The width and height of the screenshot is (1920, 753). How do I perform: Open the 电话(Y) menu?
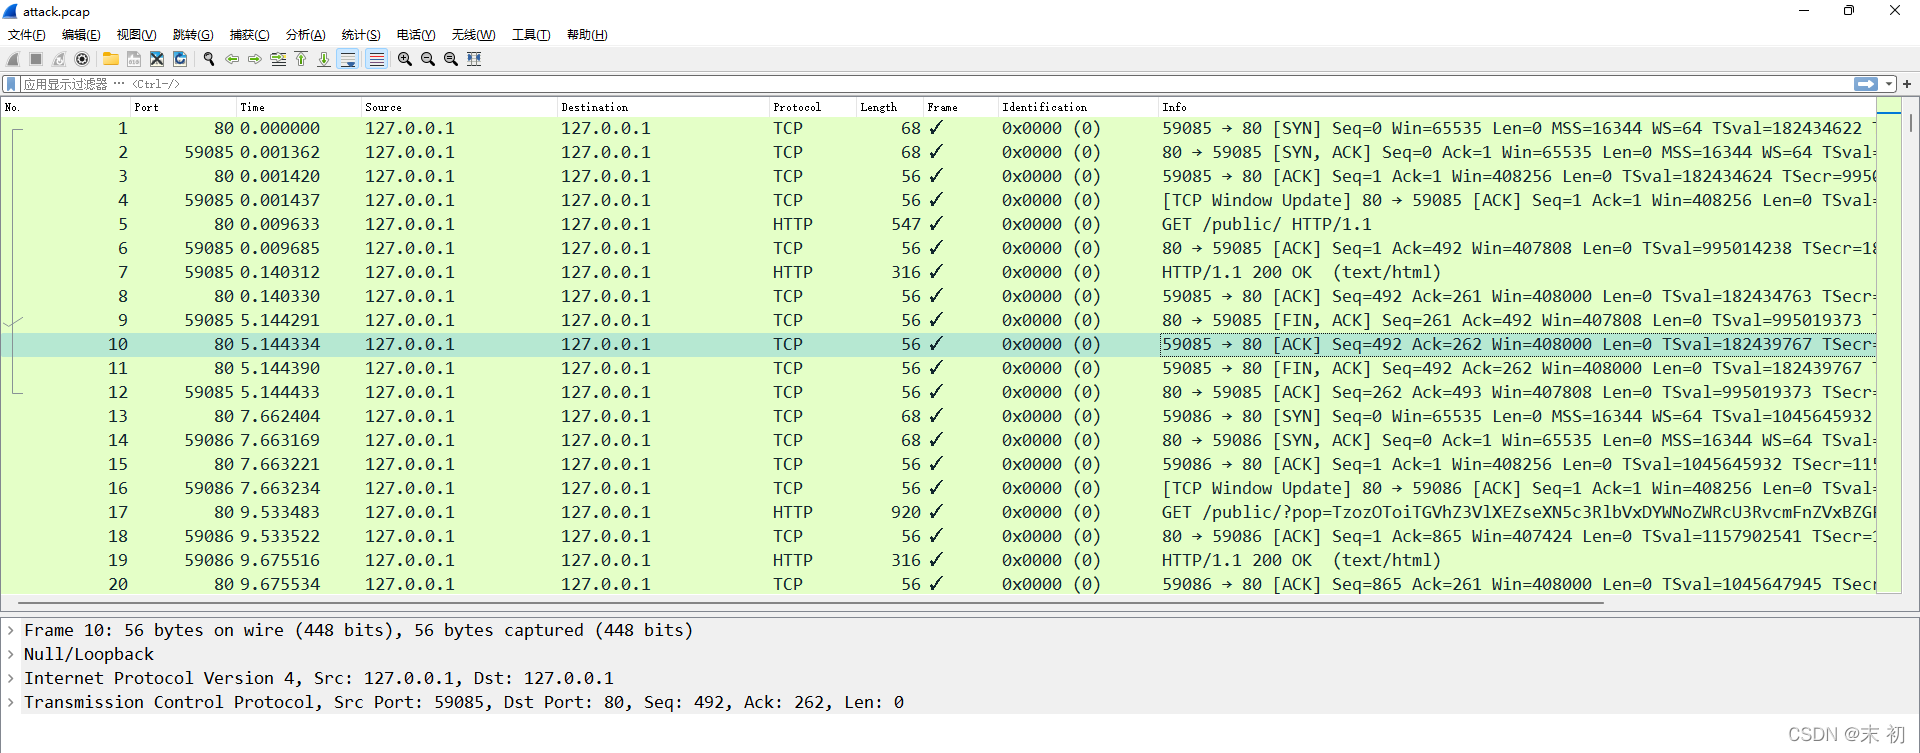click(x=416, y=35)
